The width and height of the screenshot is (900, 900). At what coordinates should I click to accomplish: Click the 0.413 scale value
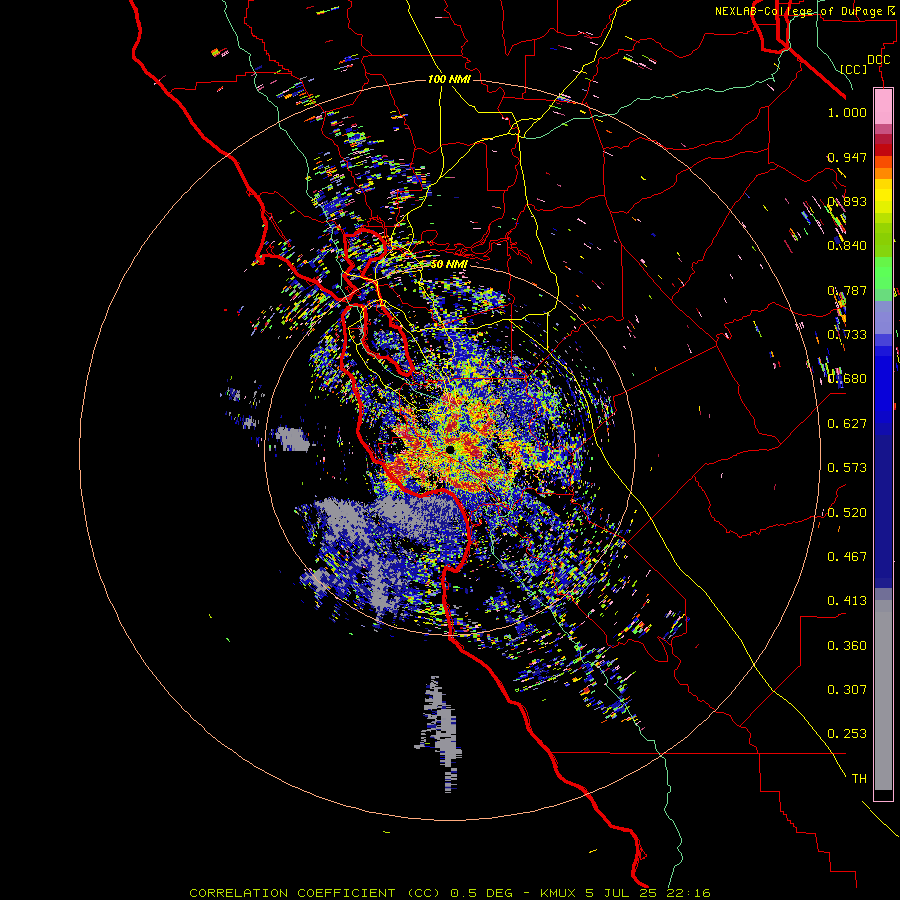847,601
